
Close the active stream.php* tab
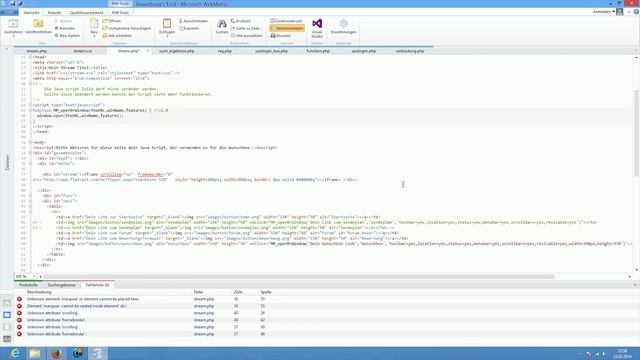point(148,51)
